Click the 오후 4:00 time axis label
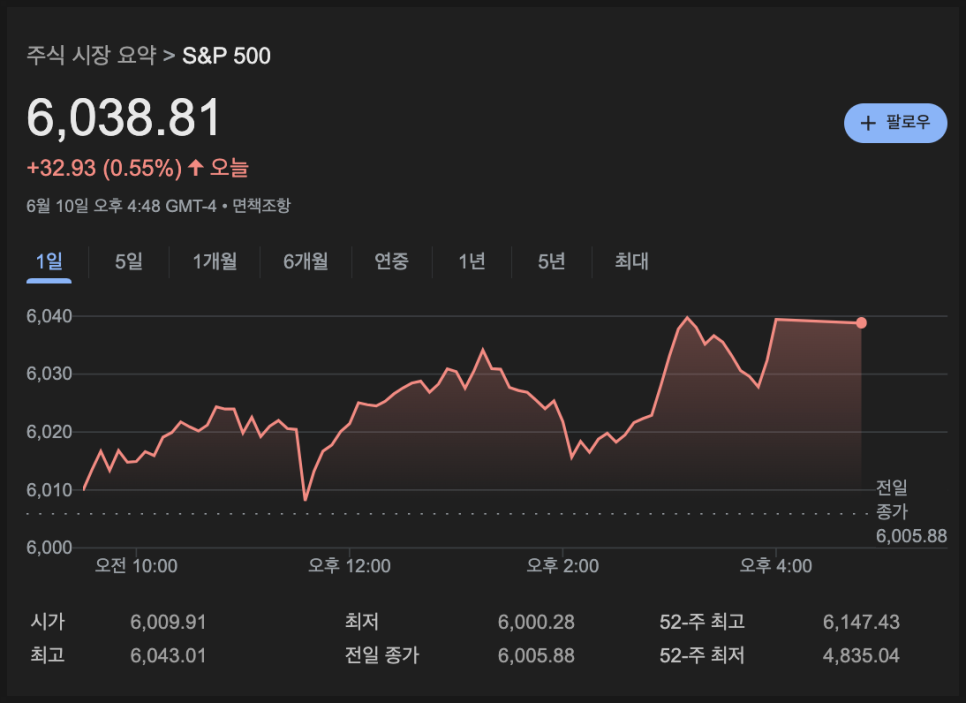Image resolution: width=966 pixels, height=703 pixels. pos(776,566)
